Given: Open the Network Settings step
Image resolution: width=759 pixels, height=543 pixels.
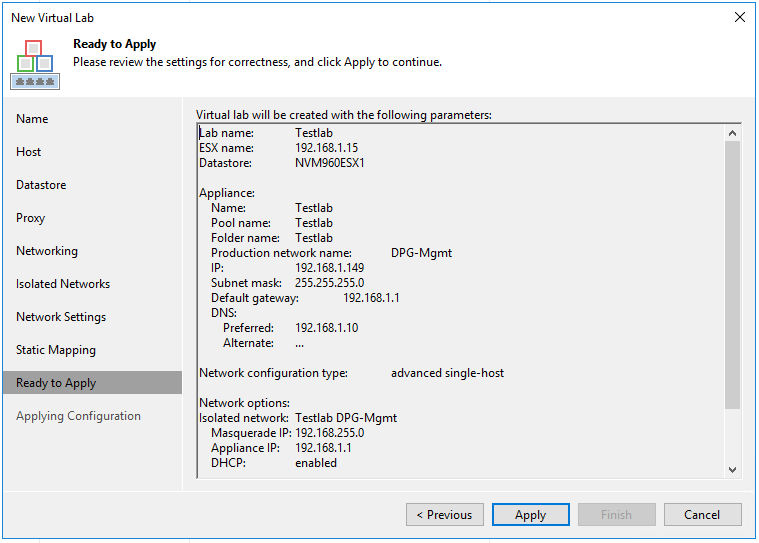Looking at the screenshot, I should pos(61,317).
